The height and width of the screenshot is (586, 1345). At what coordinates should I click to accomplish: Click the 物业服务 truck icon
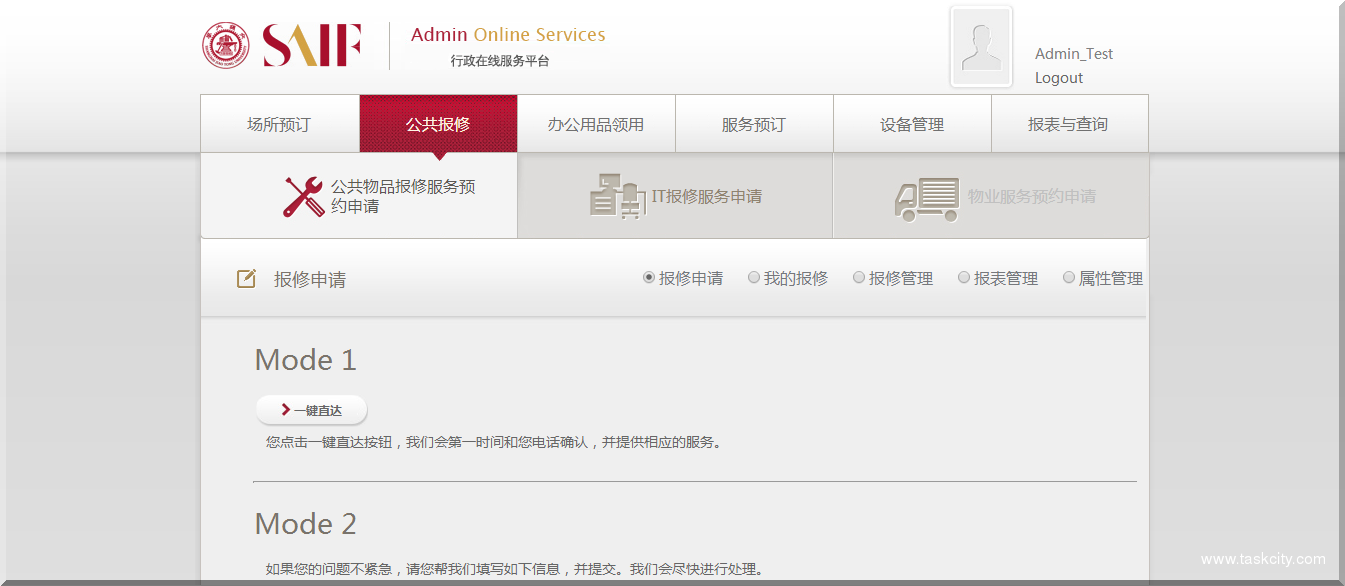coord(926,198)
